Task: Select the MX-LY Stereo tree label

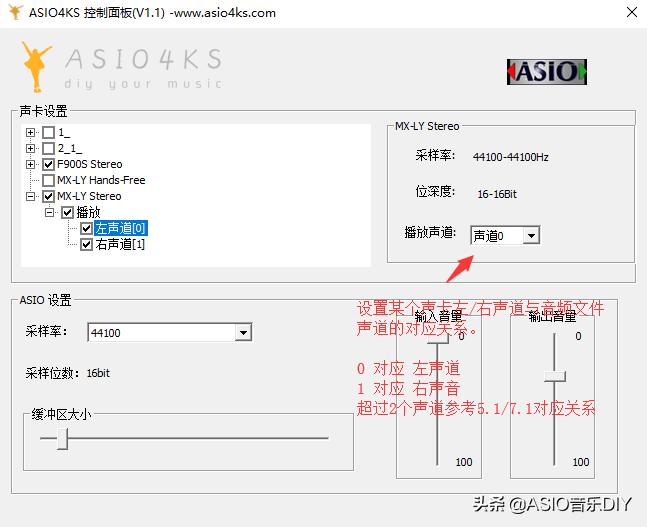Action: pos(89,196)
